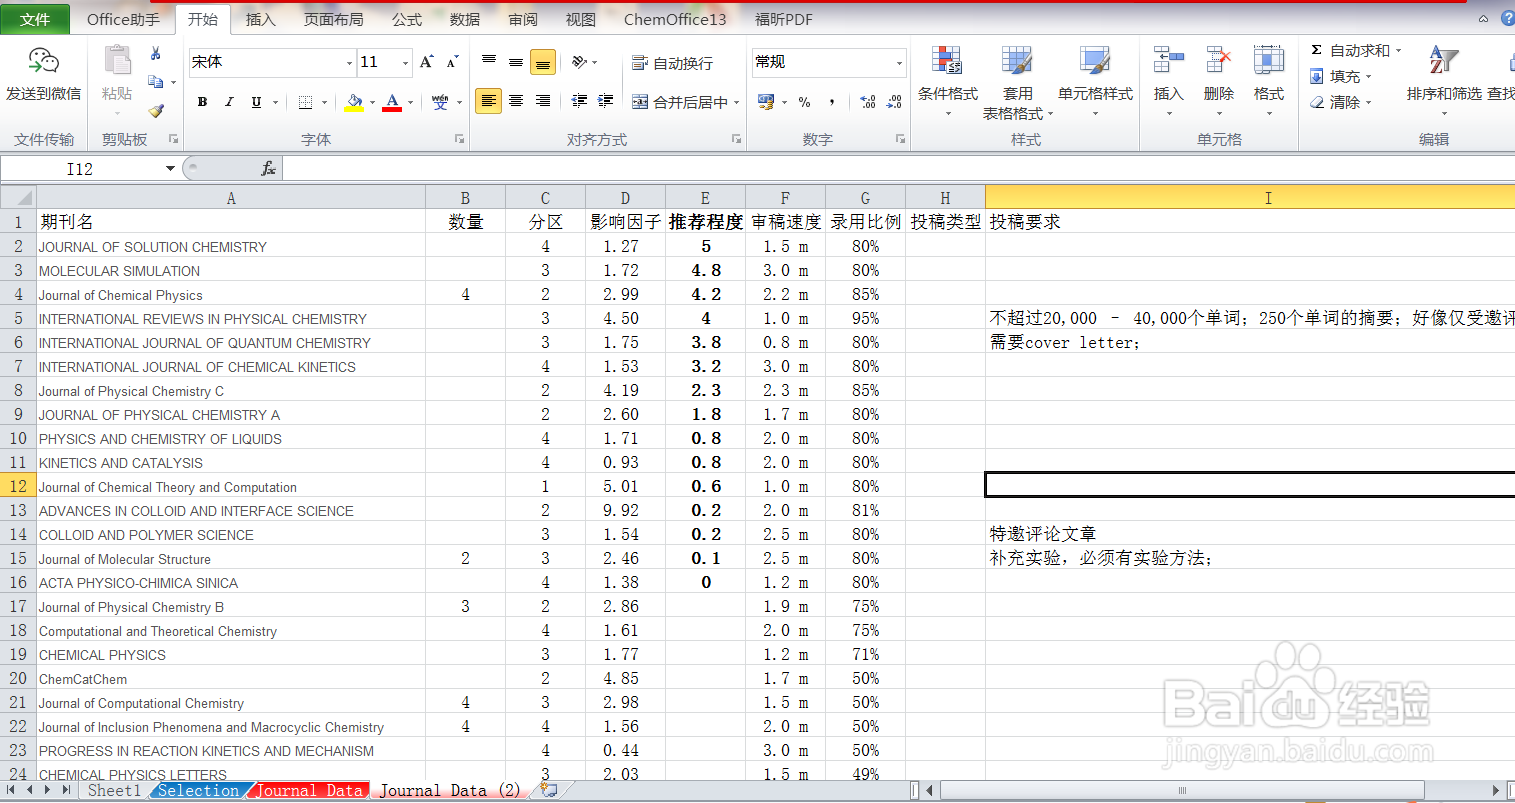The image size is (1515, 803).
Task: Apply percent style
Action: pos(805,102)
